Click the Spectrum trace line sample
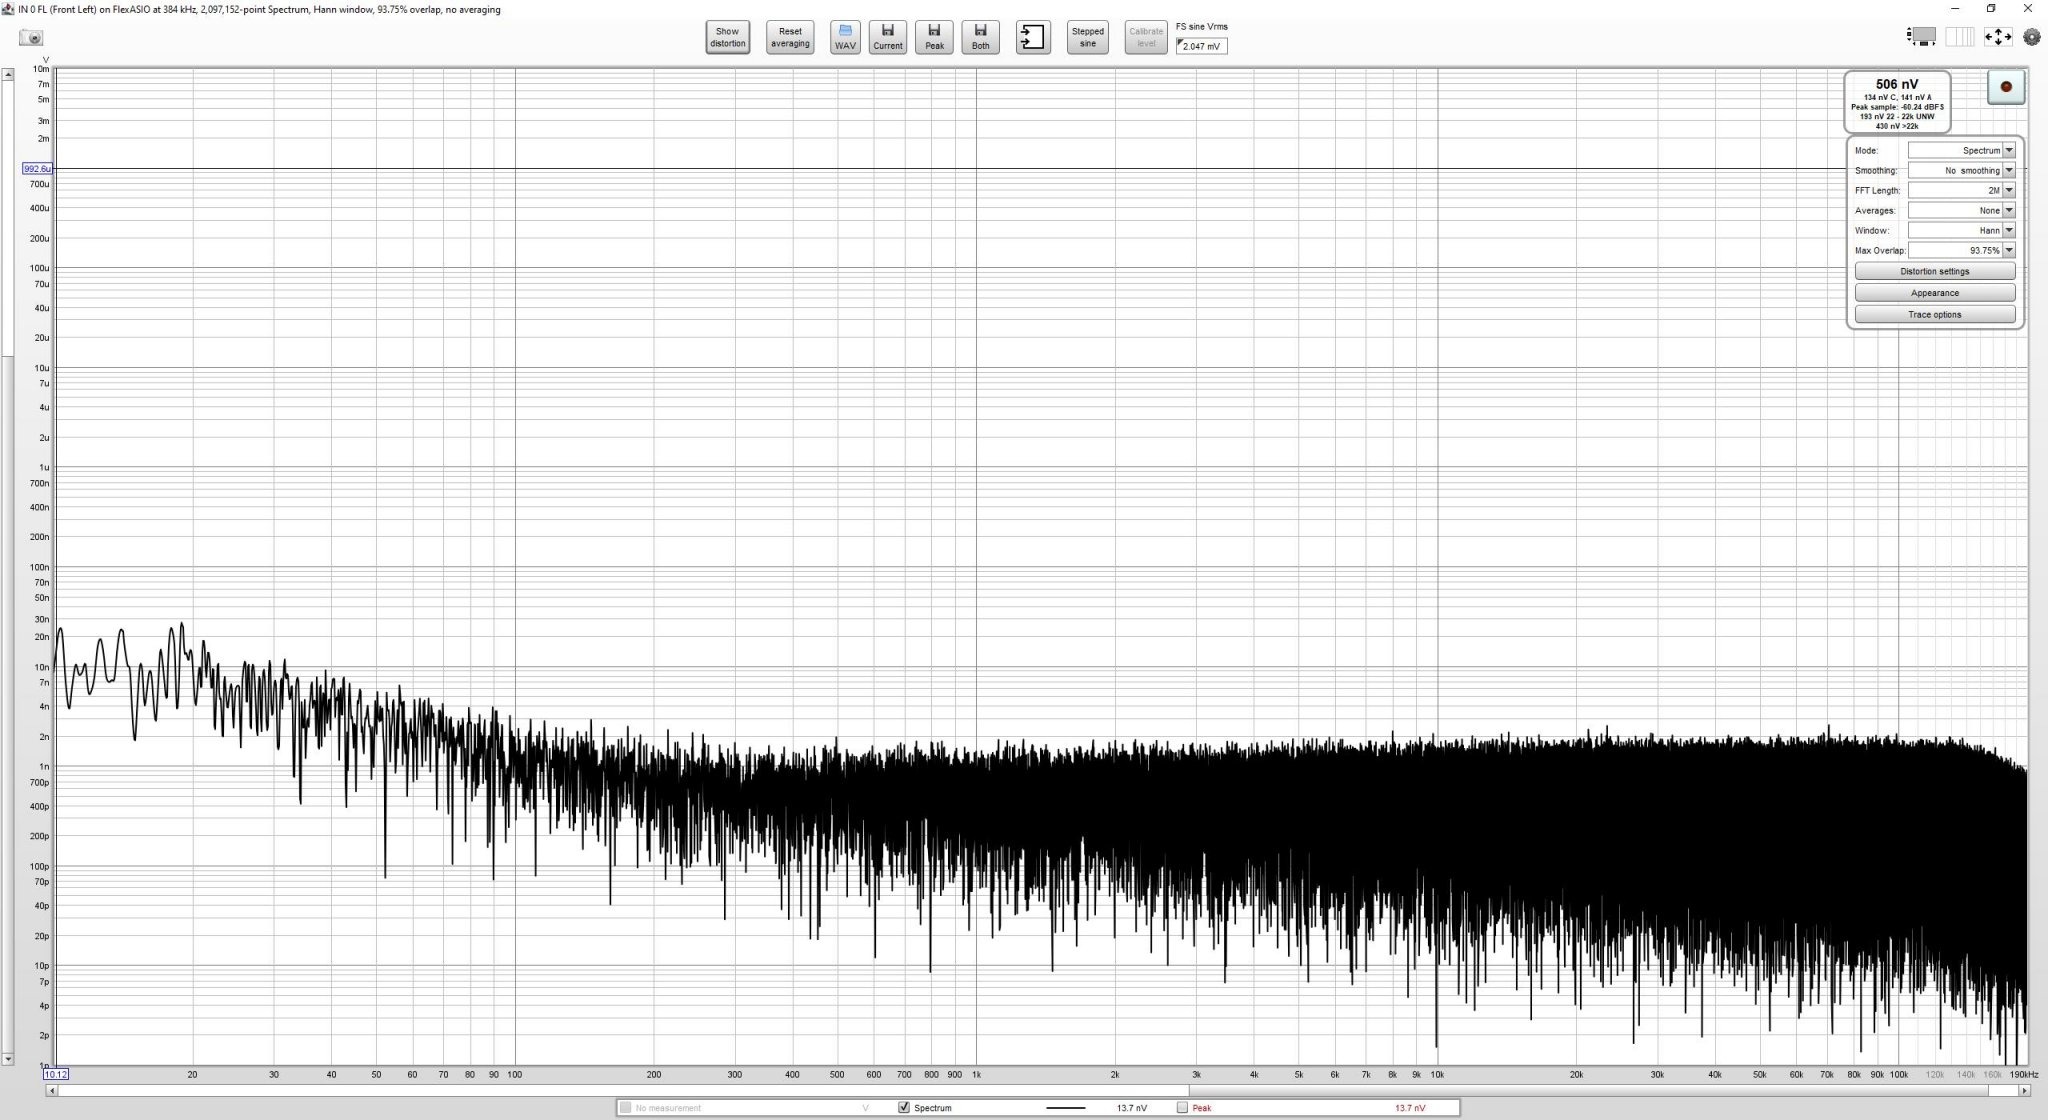 click(1065, 1108)
